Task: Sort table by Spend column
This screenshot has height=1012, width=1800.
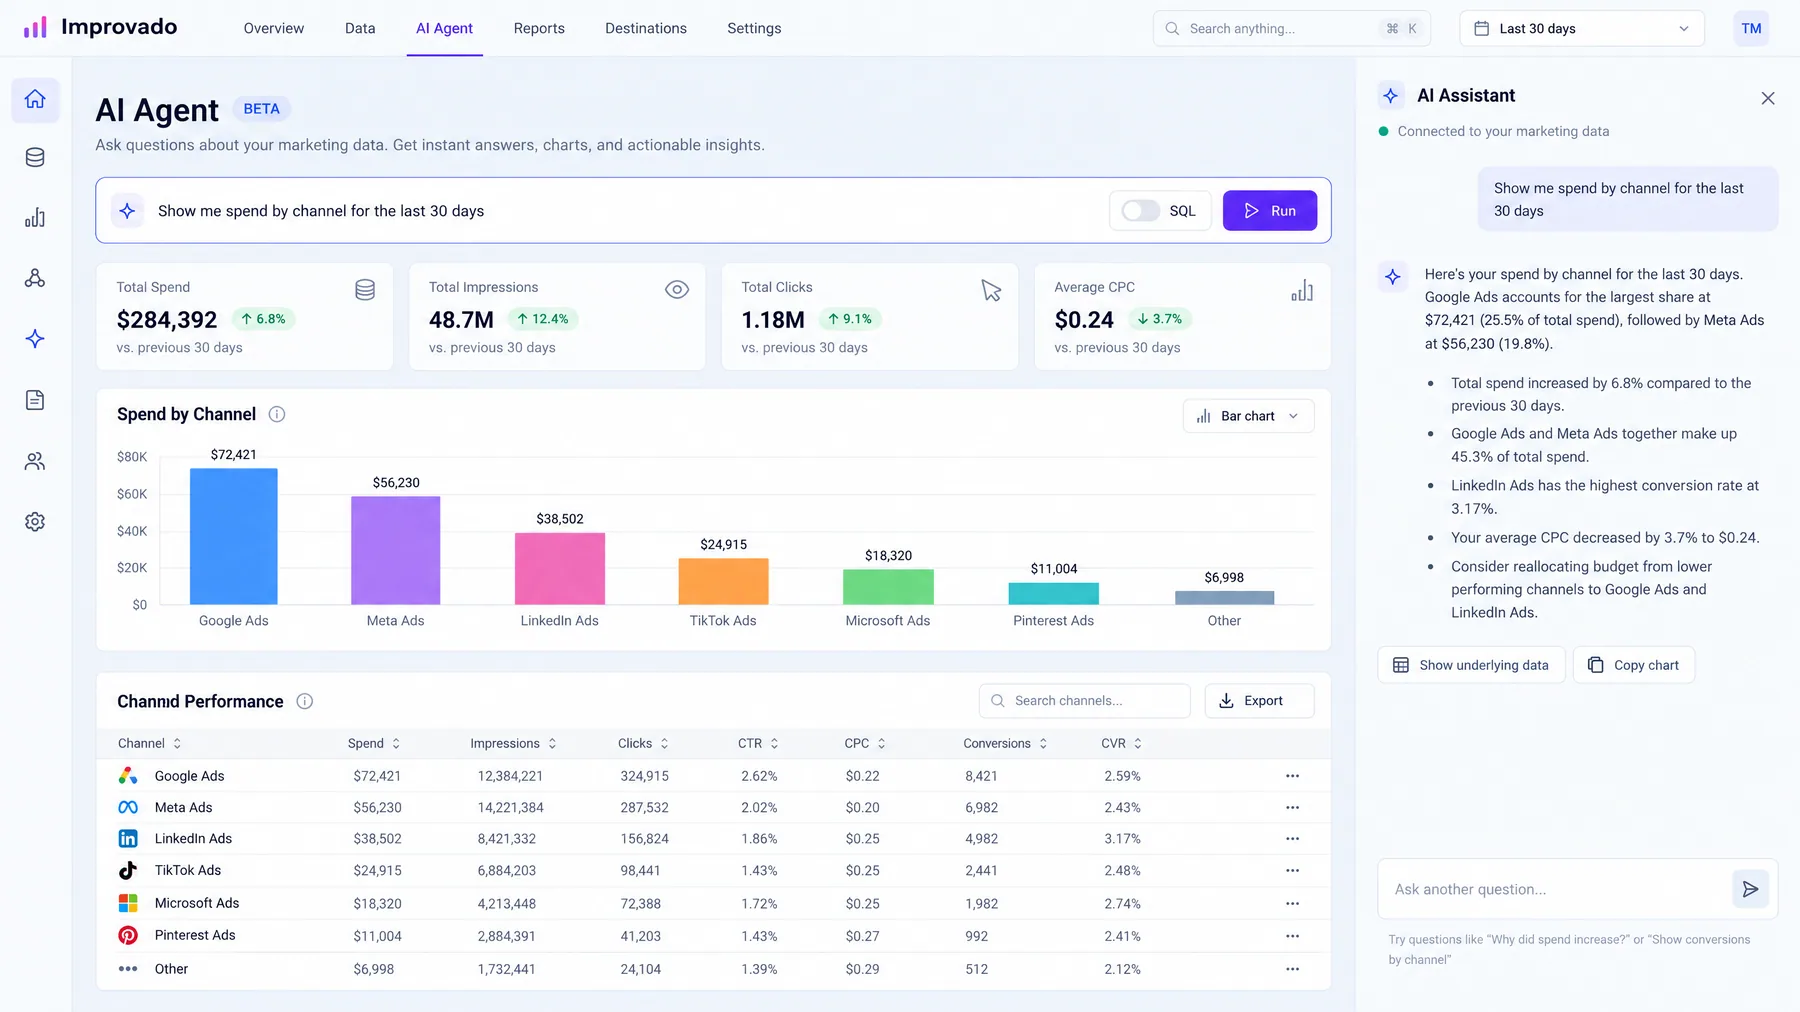Action: (x=374, y=743)
